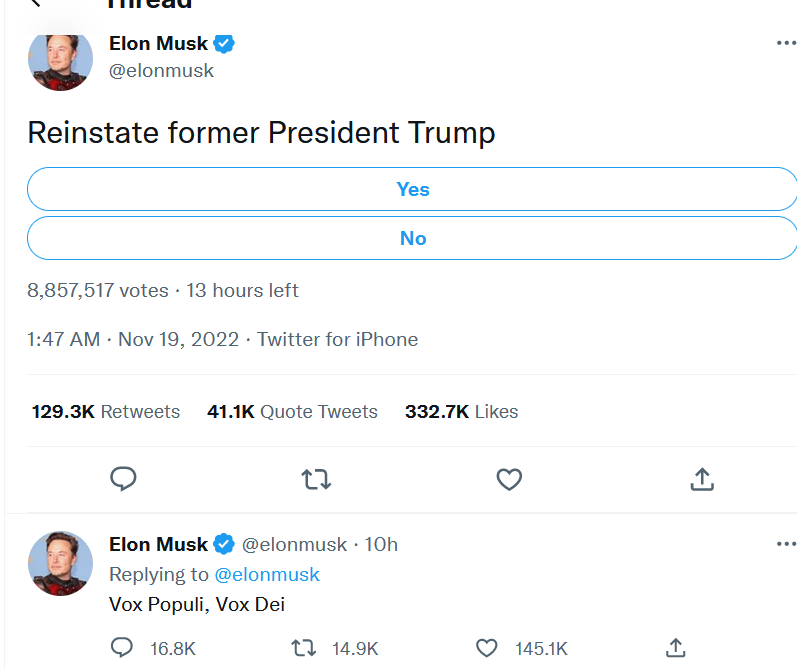Viewport: 797px width, 670px height.
Task: Click the reply icon under main tweet
Action: [123, 479]
